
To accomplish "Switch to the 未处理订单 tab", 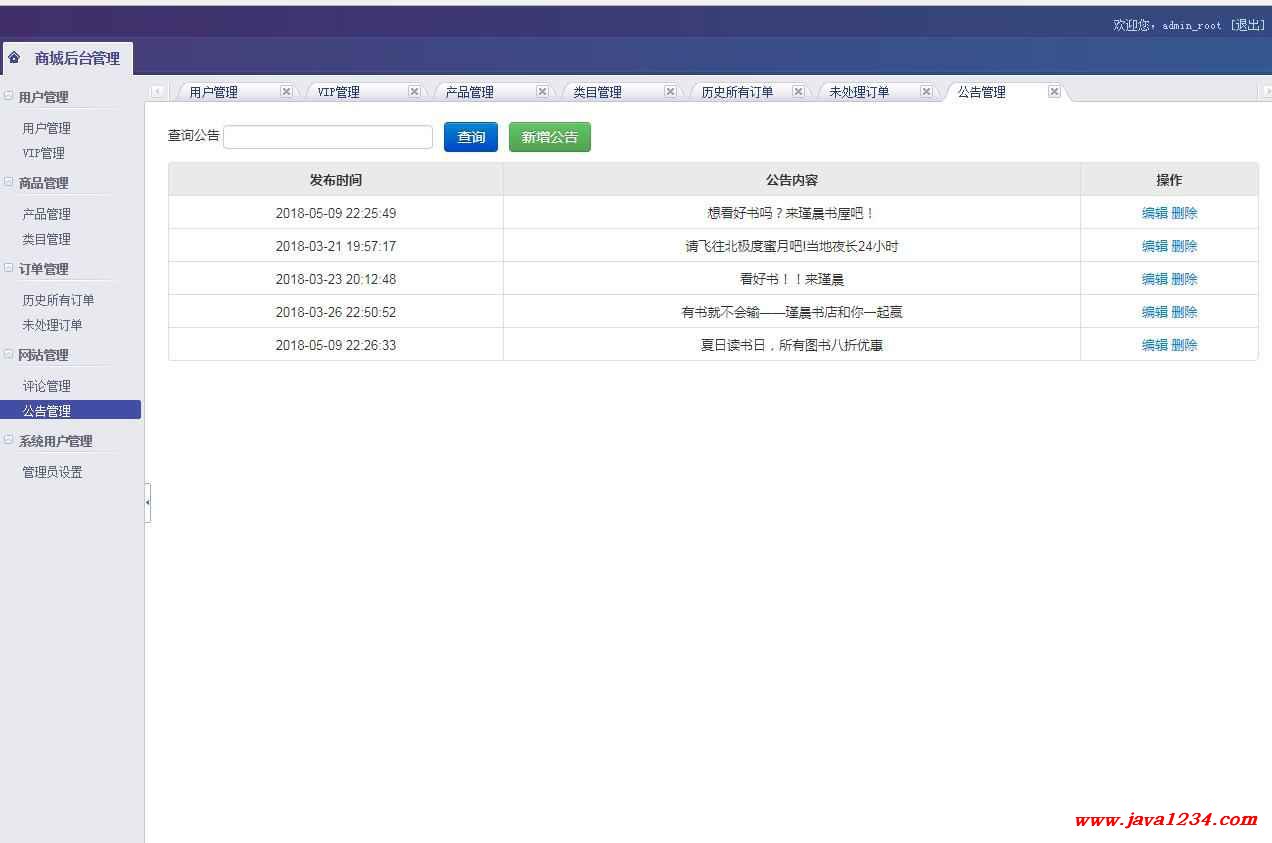I will pyautogui.click(x=859, y=92).
